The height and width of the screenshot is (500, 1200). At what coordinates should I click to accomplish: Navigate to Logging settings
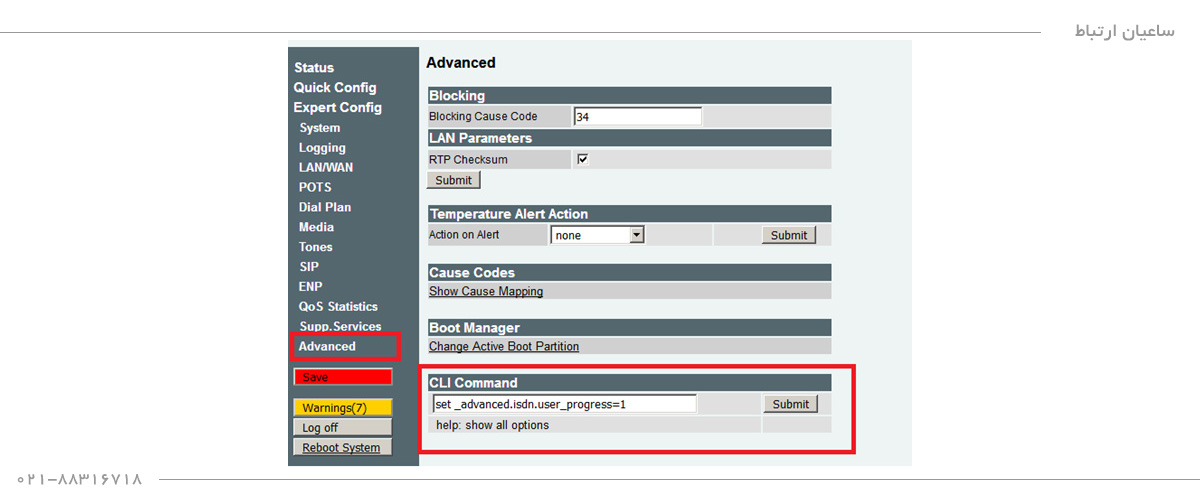click(322, 148)
